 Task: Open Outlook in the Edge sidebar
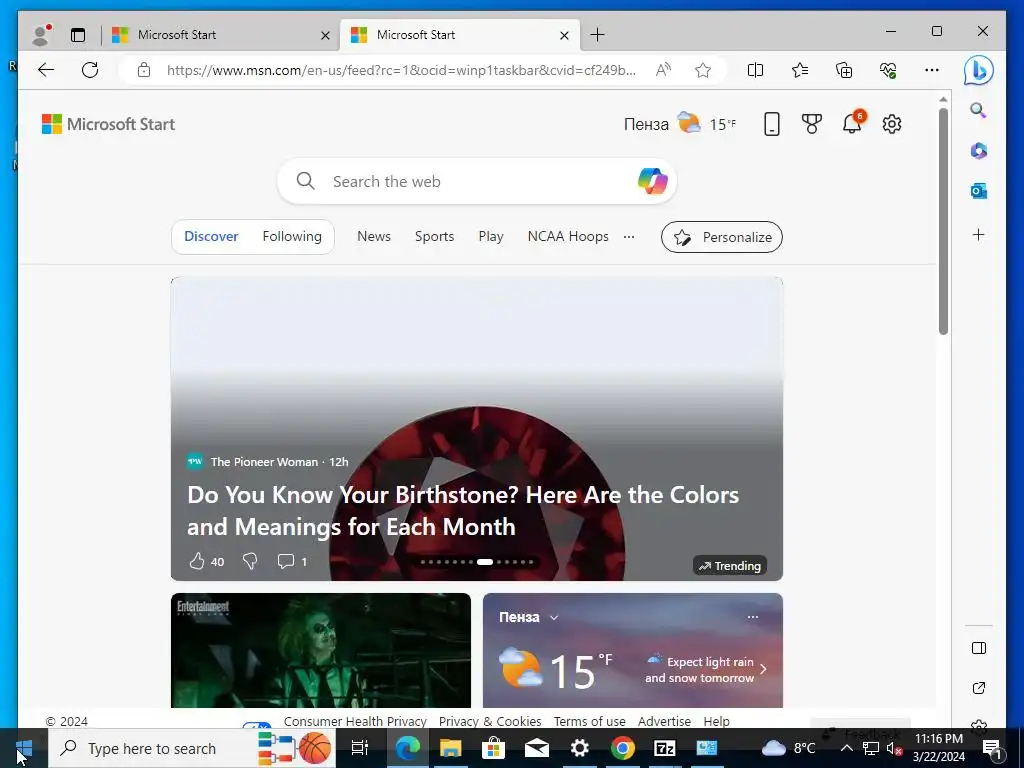[x=978, y=191]
